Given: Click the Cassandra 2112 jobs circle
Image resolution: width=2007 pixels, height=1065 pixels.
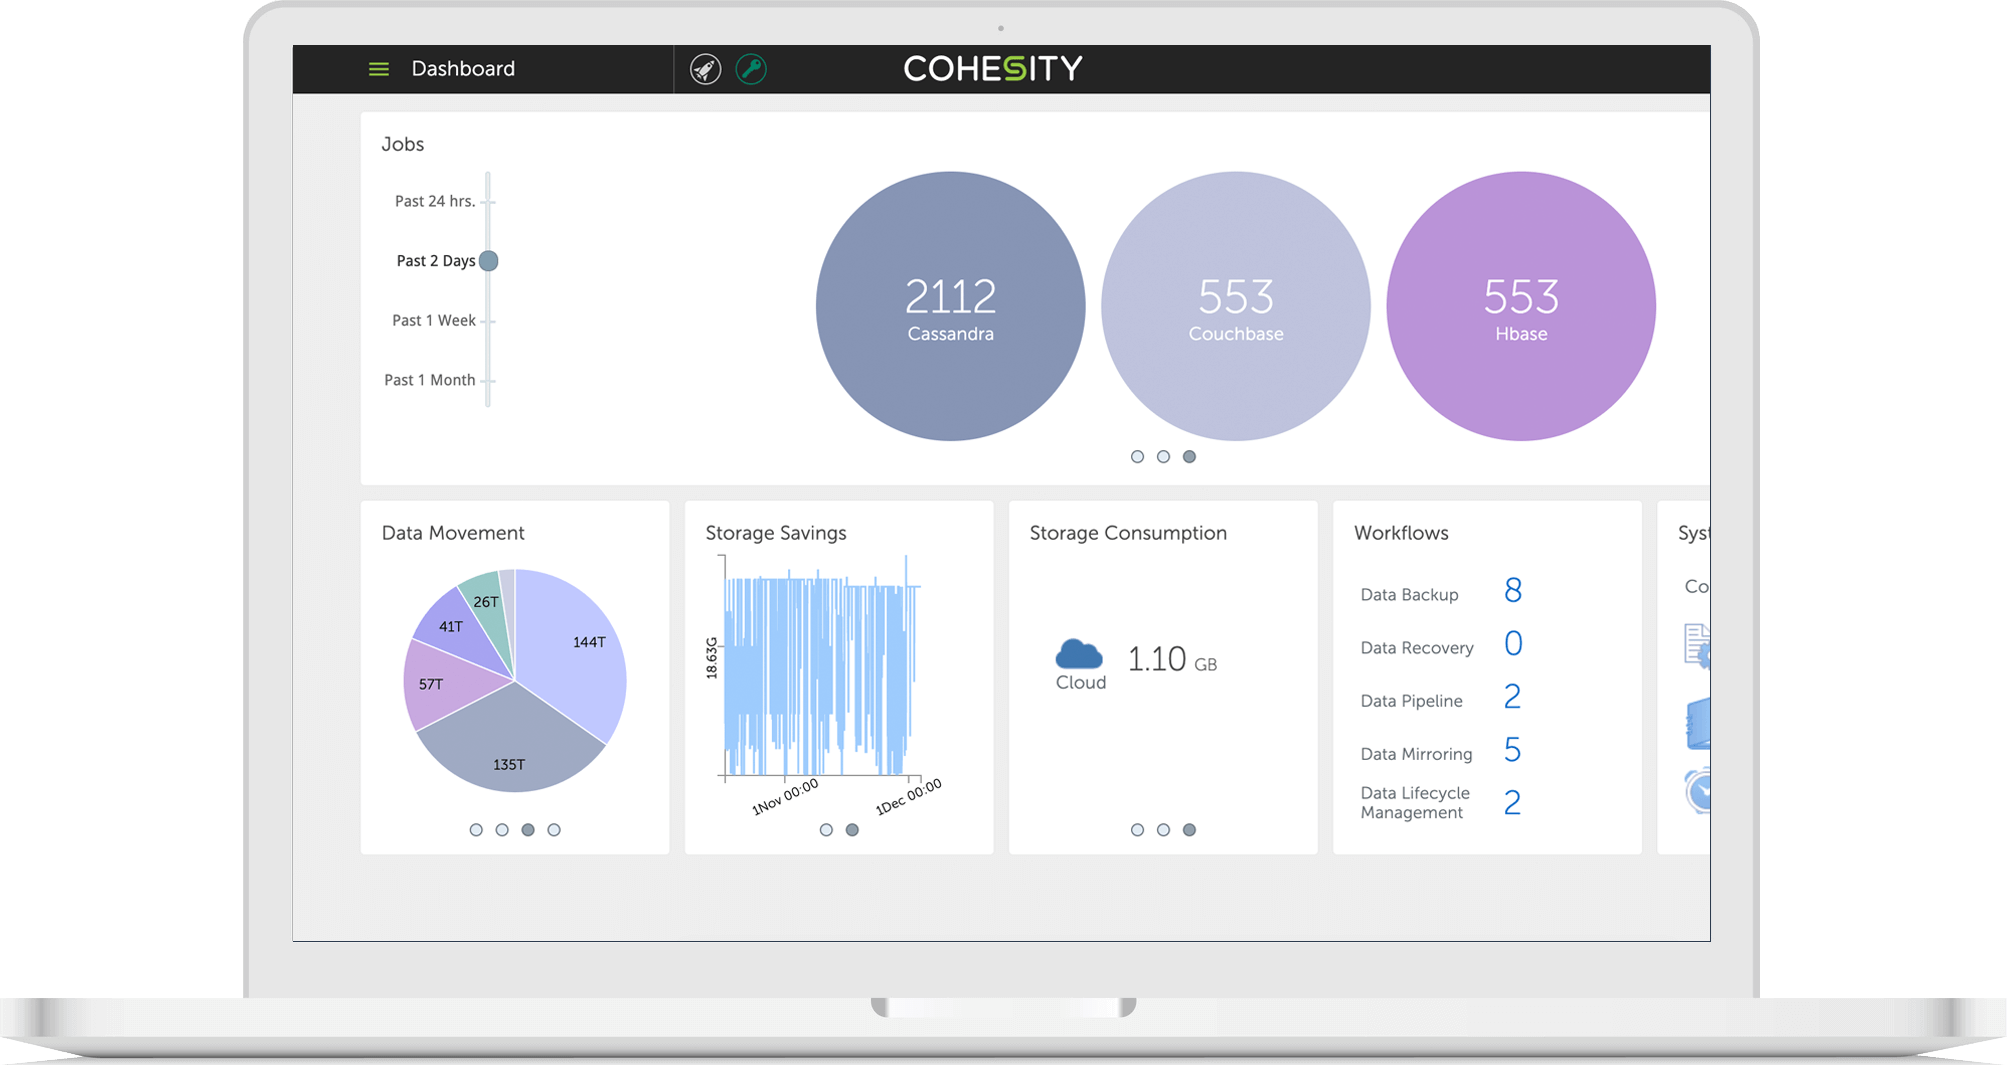Looking at the screenshot, I should coord(950,306).
